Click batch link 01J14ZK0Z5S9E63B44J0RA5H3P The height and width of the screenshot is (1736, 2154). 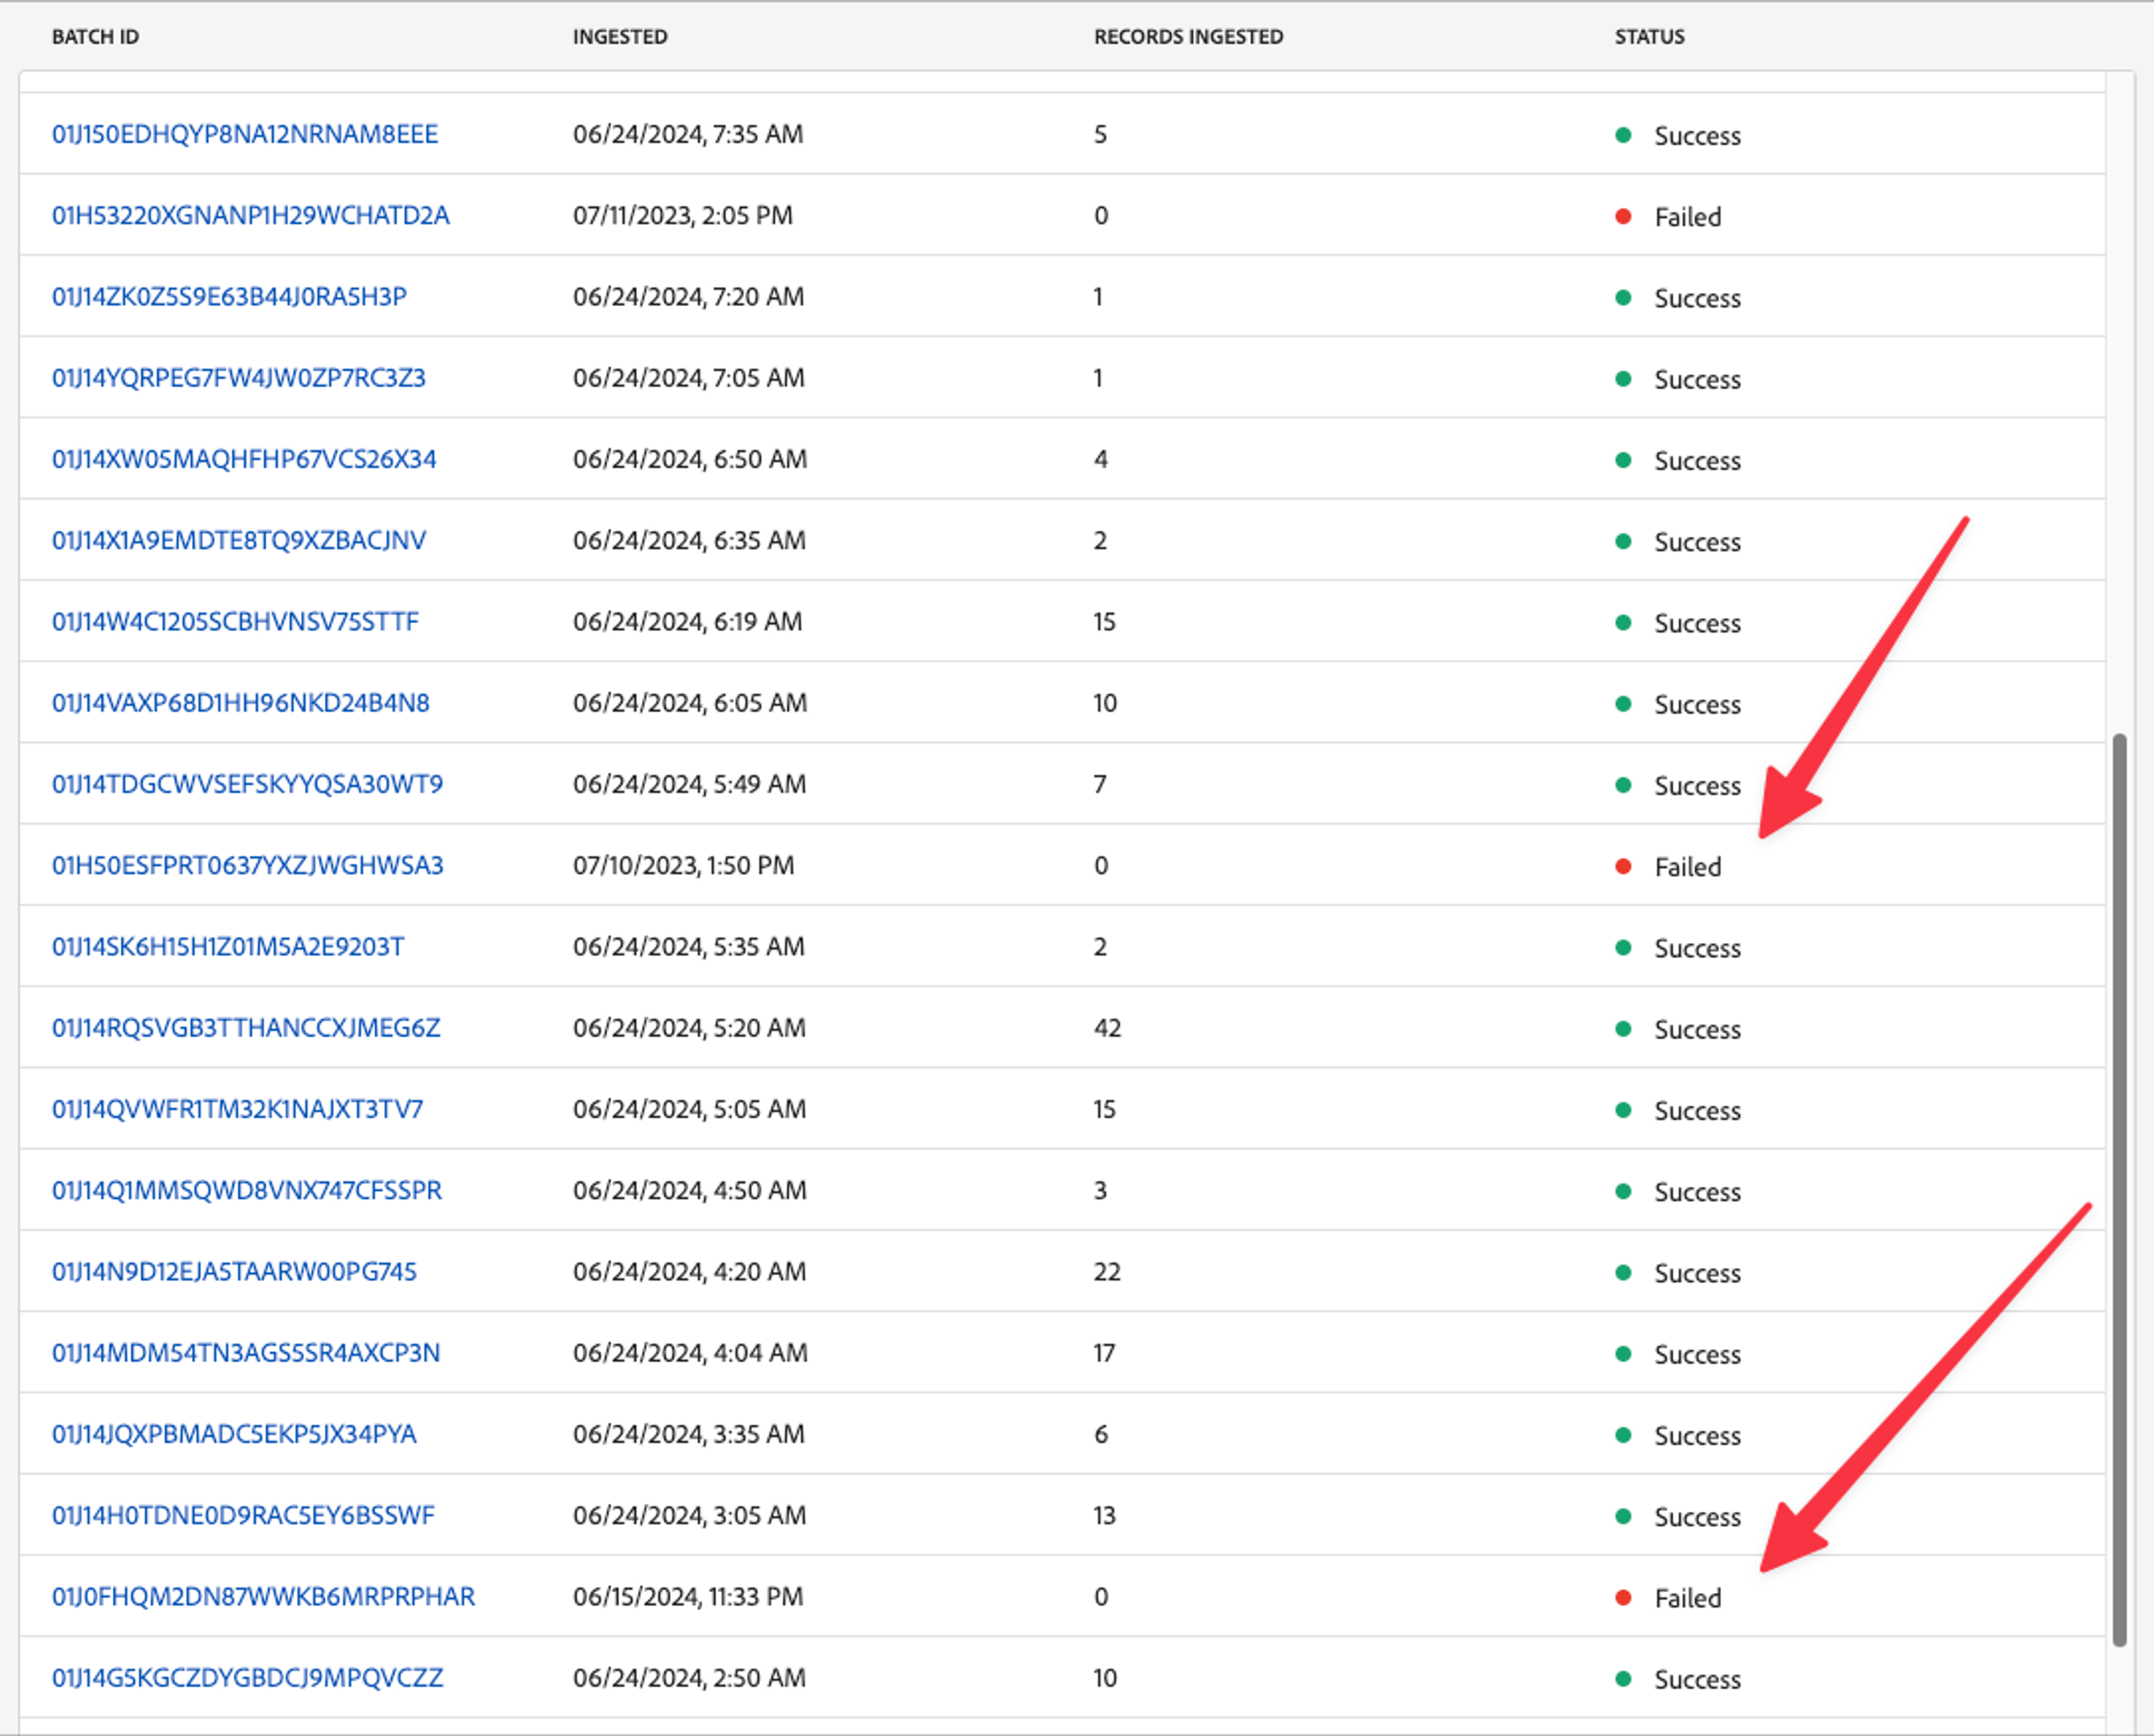click(x=229, y=296)
